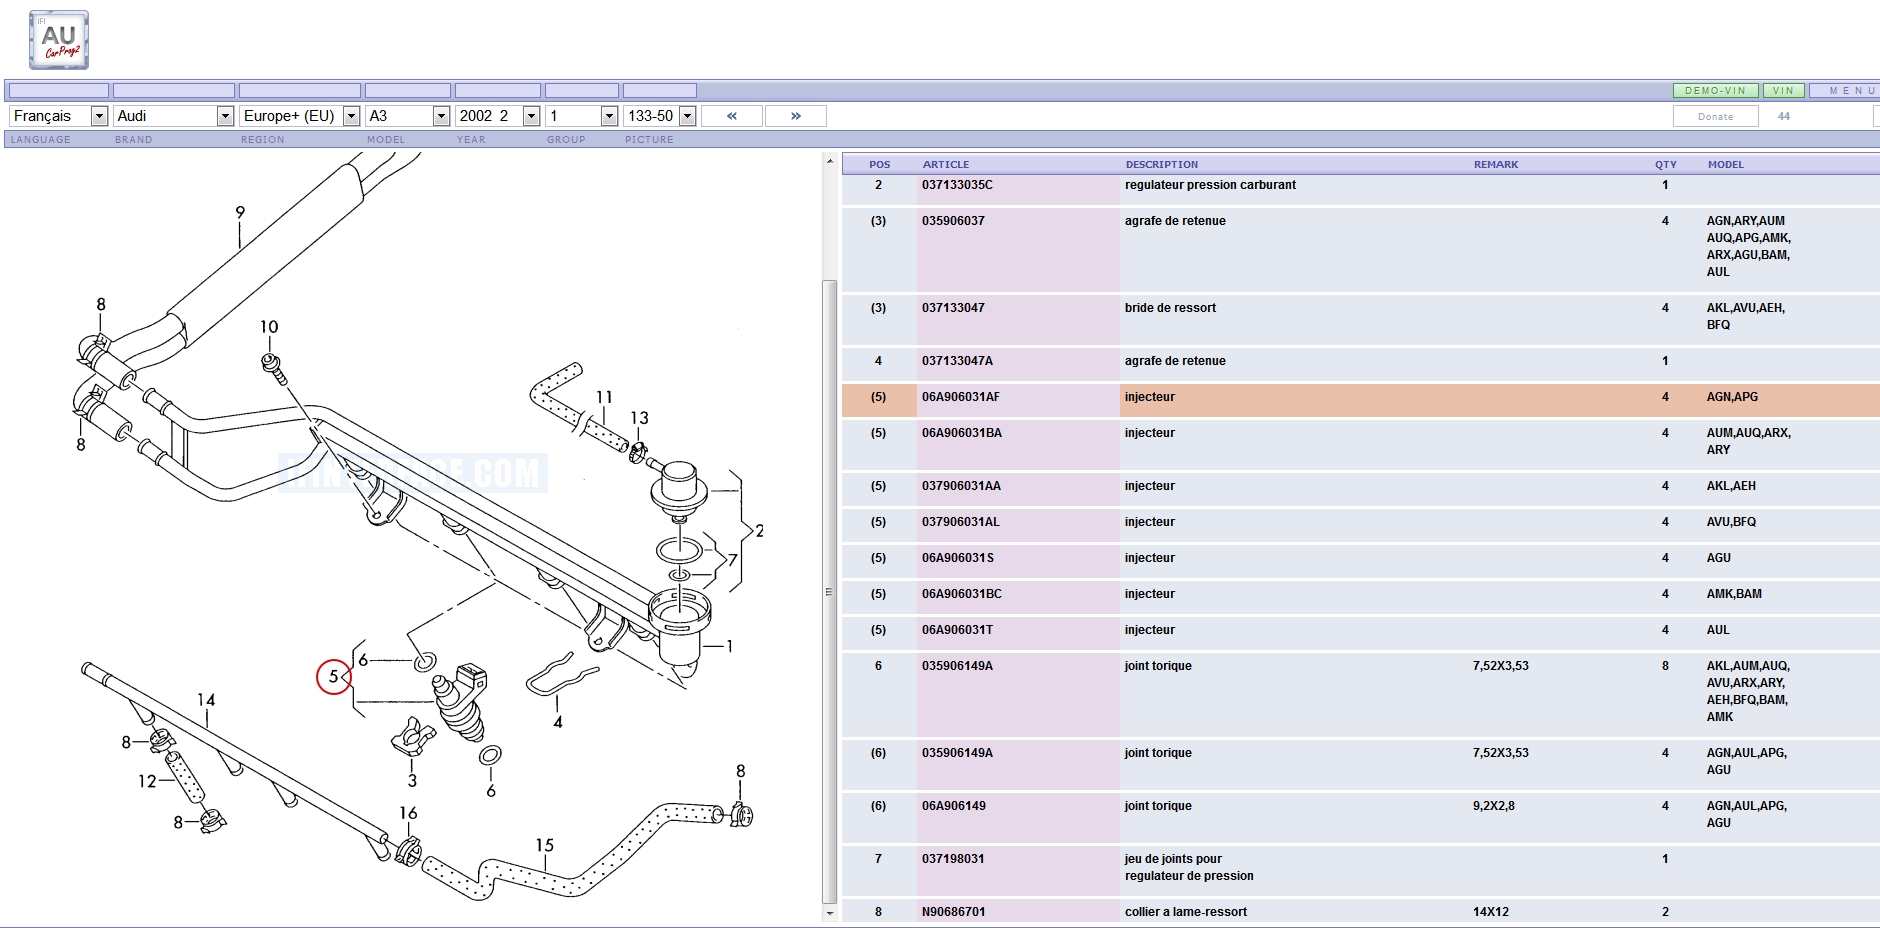Click the AU CarProg2 logo icon
This screenshot has height=928, width=1880.
coord(59,41)
